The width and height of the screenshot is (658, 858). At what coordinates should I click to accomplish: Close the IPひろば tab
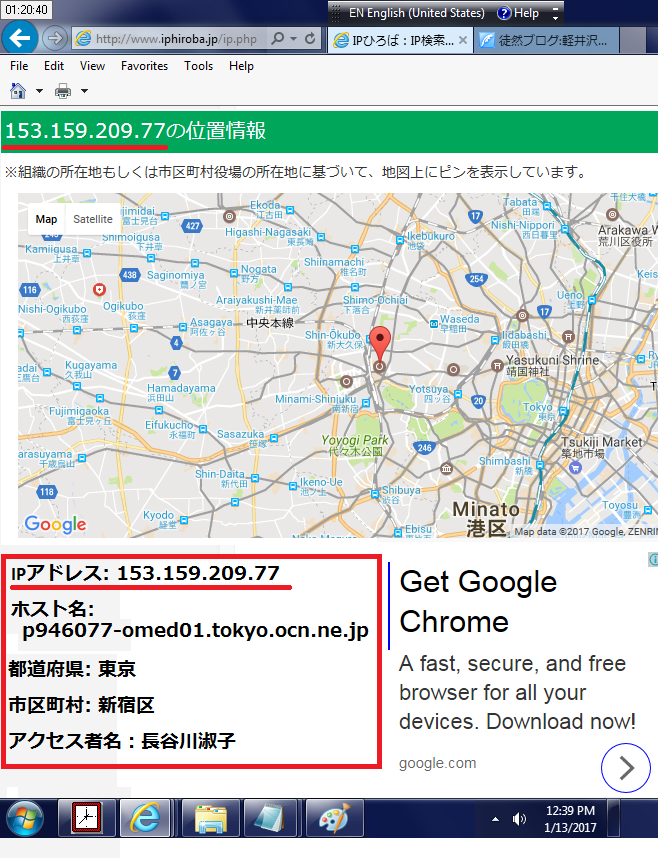click(x=463, y=40)
